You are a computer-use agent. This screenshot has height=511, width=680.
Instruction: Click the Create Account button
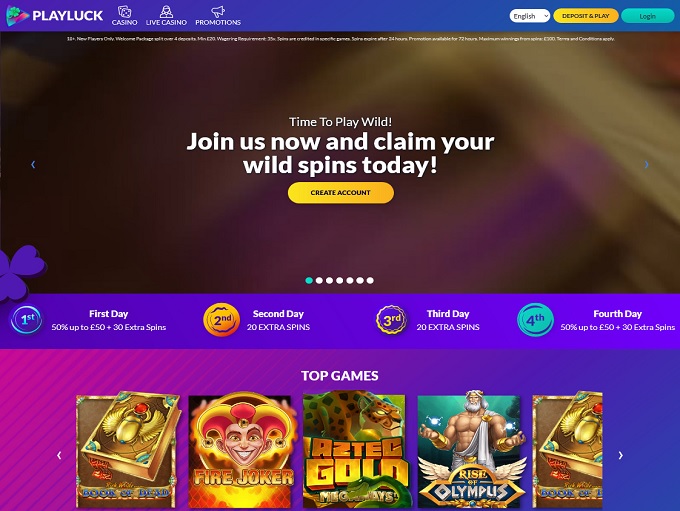(341, 193)
